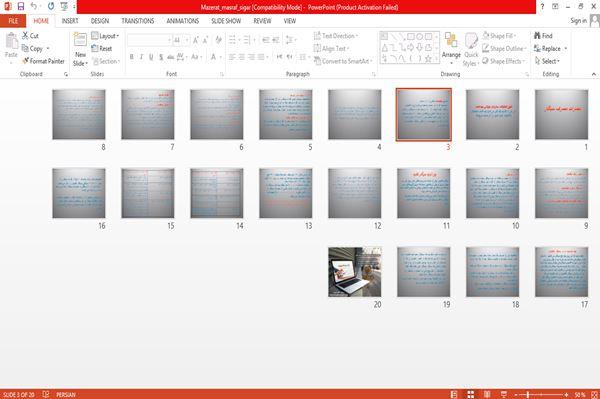The height and width of the screenshot is (399, 600).
Task: Click the Clear All Formatting icon
Action: tap(218, 39)
